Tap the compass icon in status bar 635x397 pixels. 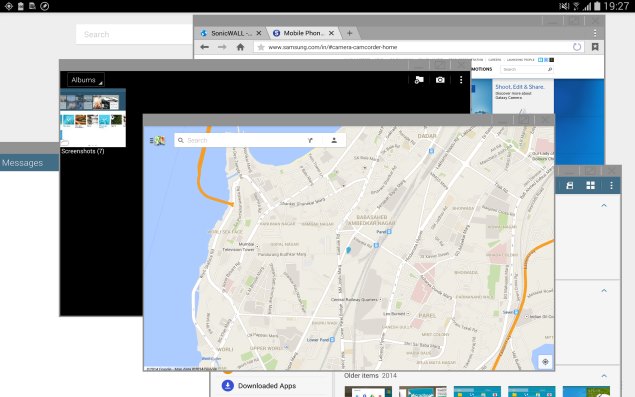45,6
